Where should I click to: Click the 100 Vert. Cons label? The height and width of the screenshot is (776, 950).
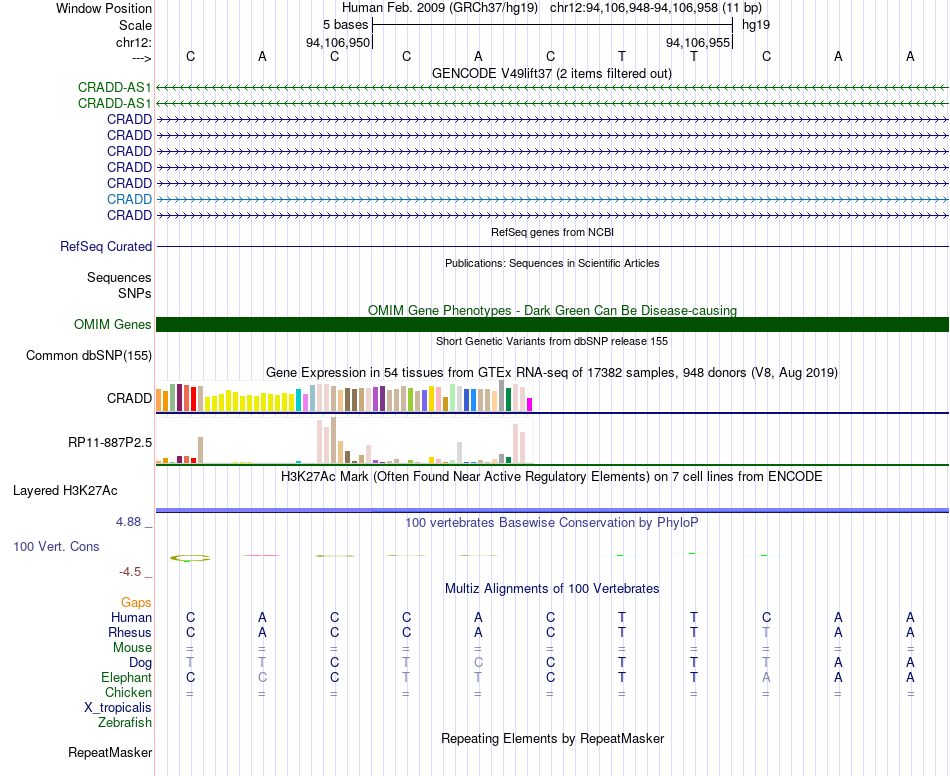(56, 546)
